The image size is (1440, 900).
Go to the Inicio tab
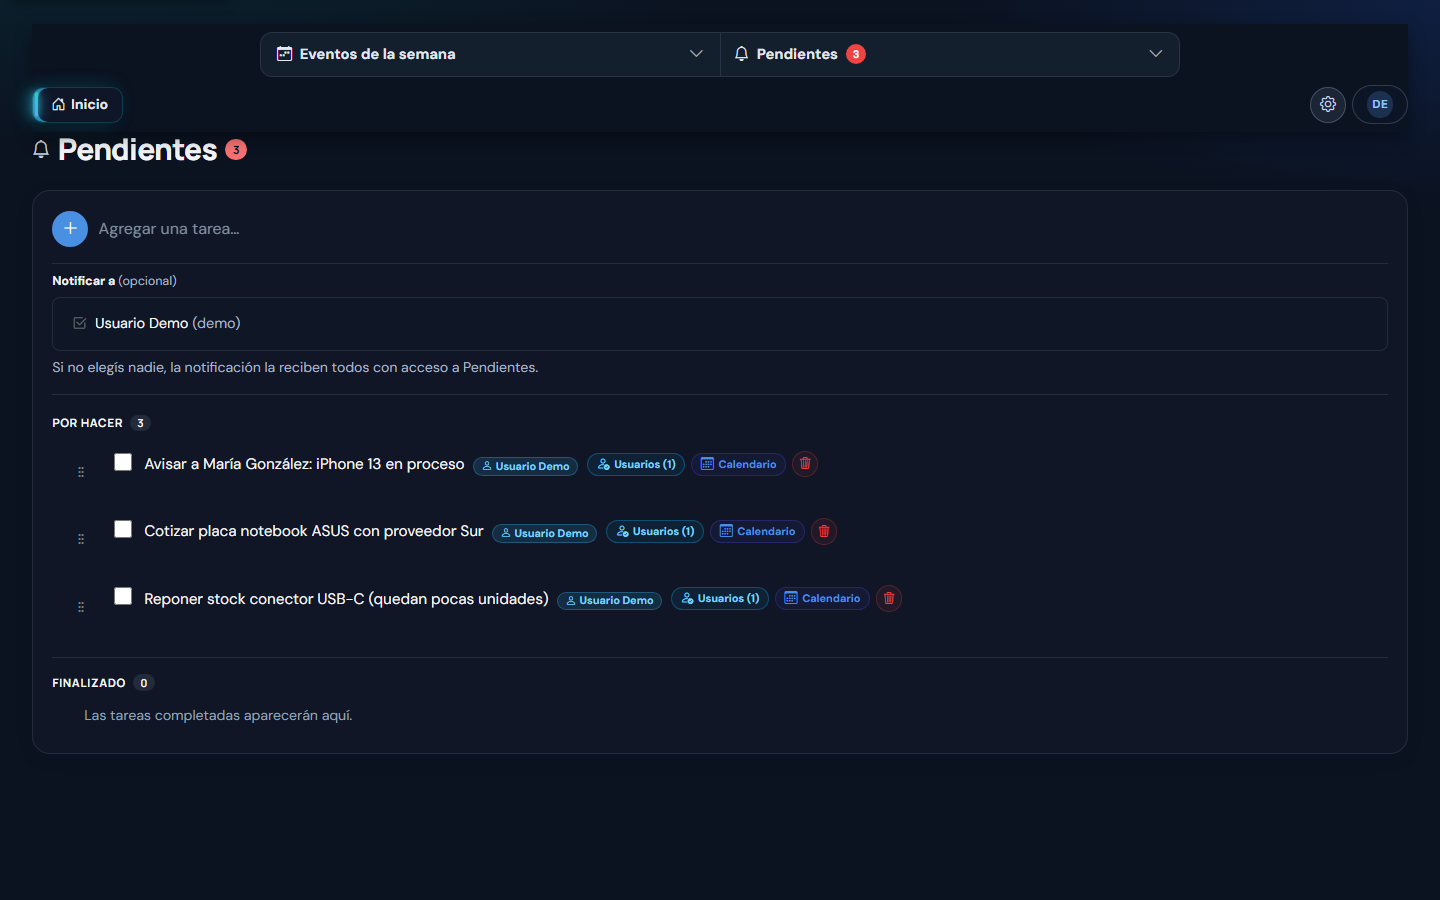coord(79,104)
